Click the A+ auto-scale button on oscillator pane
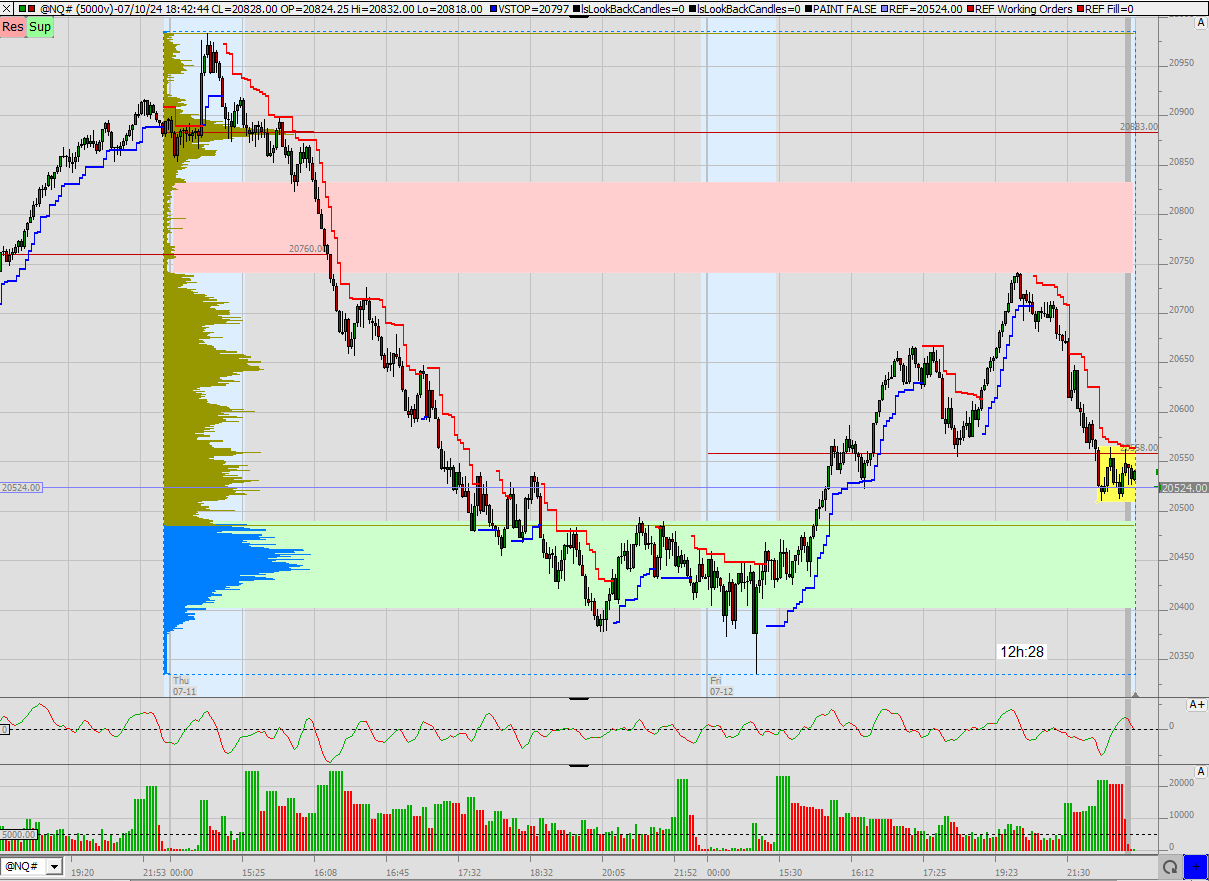This screenshot has height=881, width=1209. [1197, 704]
